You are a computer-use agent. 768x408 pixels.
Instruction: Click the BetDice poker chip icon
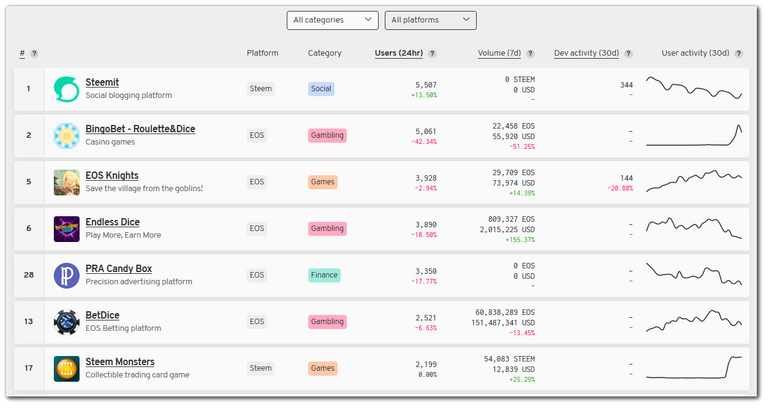[x=66, y=322]
